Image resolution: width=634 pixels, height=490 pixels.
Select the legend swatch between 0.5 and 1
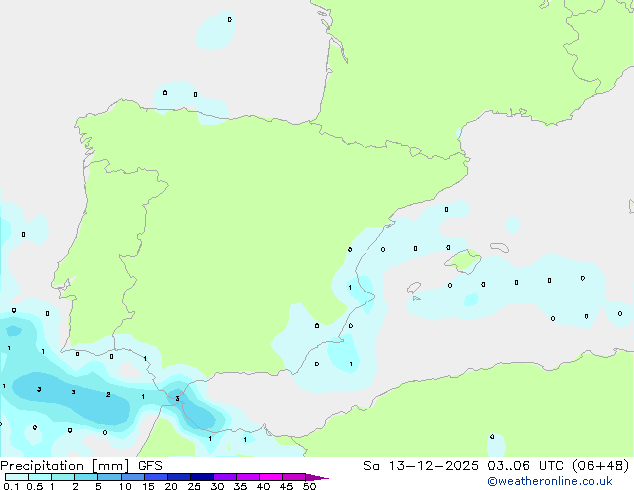40,477
